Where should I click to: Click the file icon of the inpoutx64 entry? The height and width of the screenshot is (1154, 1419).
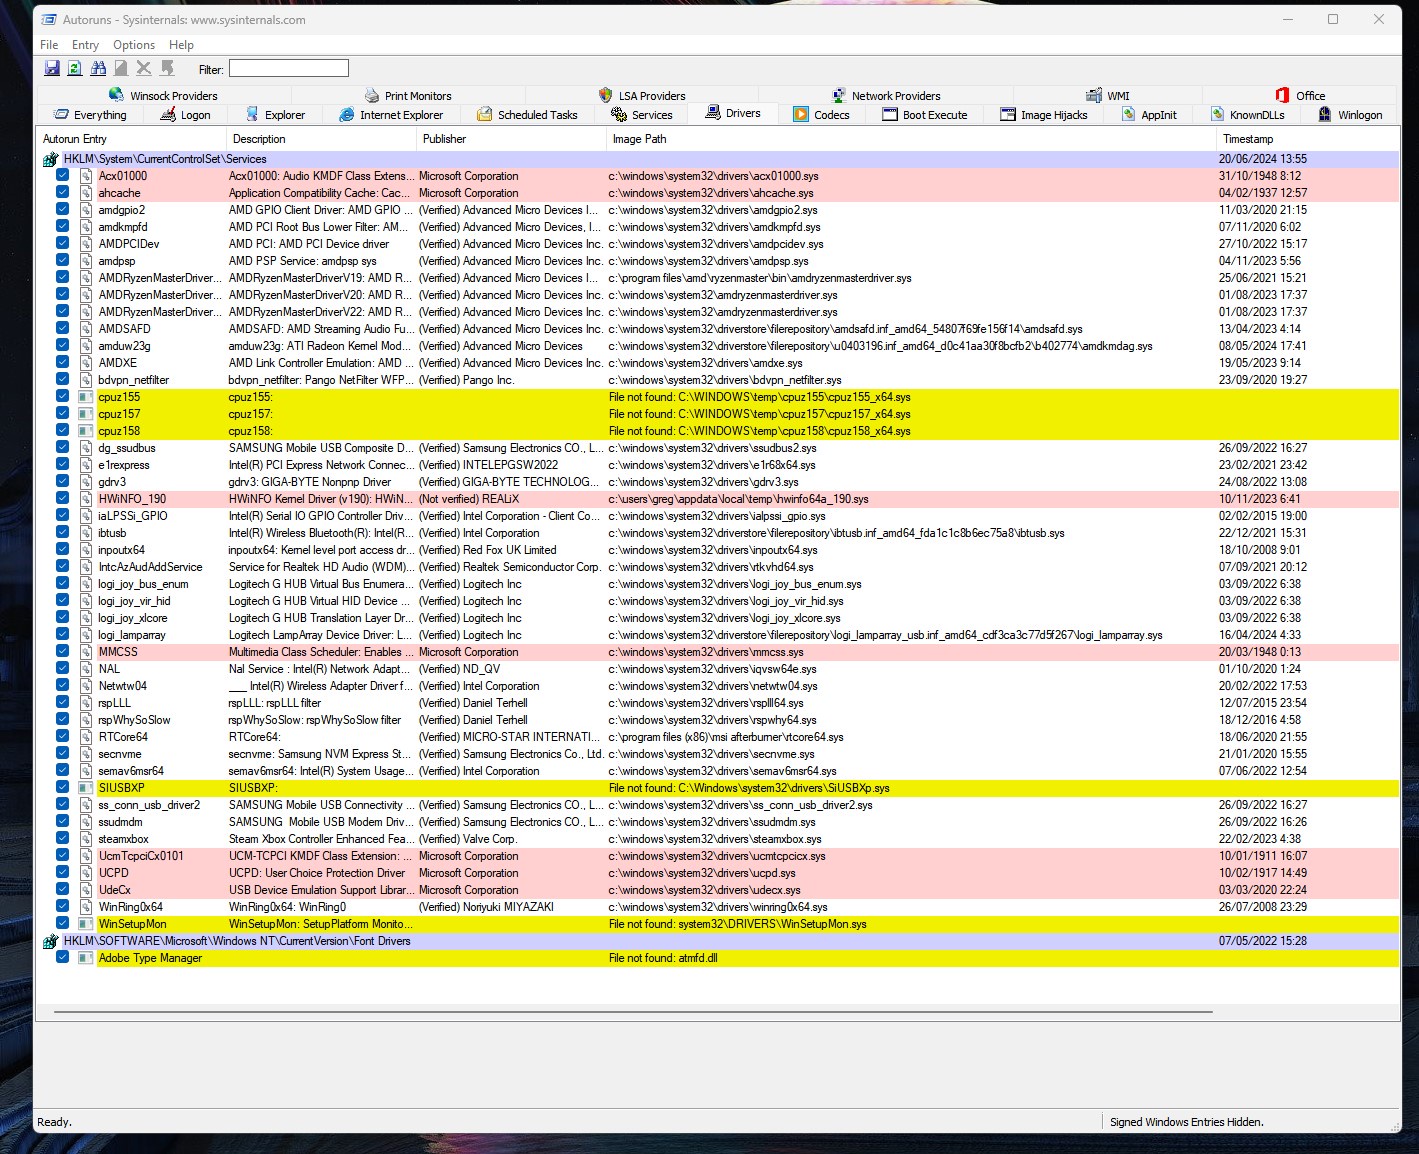86,550
